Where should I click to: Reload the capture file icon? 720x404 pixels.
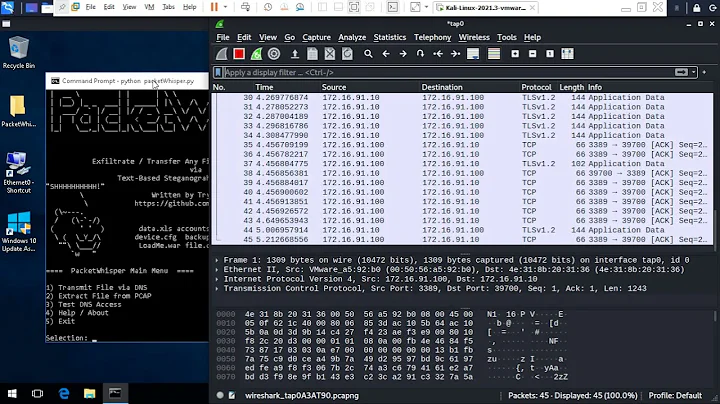(x=348, y=54)
